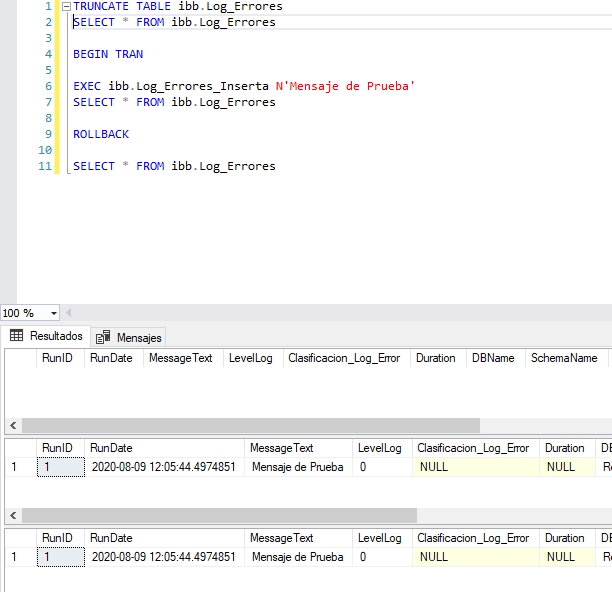
Task: Select the RunID cell in second grid
Action: pyautogui.click(x=61, y=467)
